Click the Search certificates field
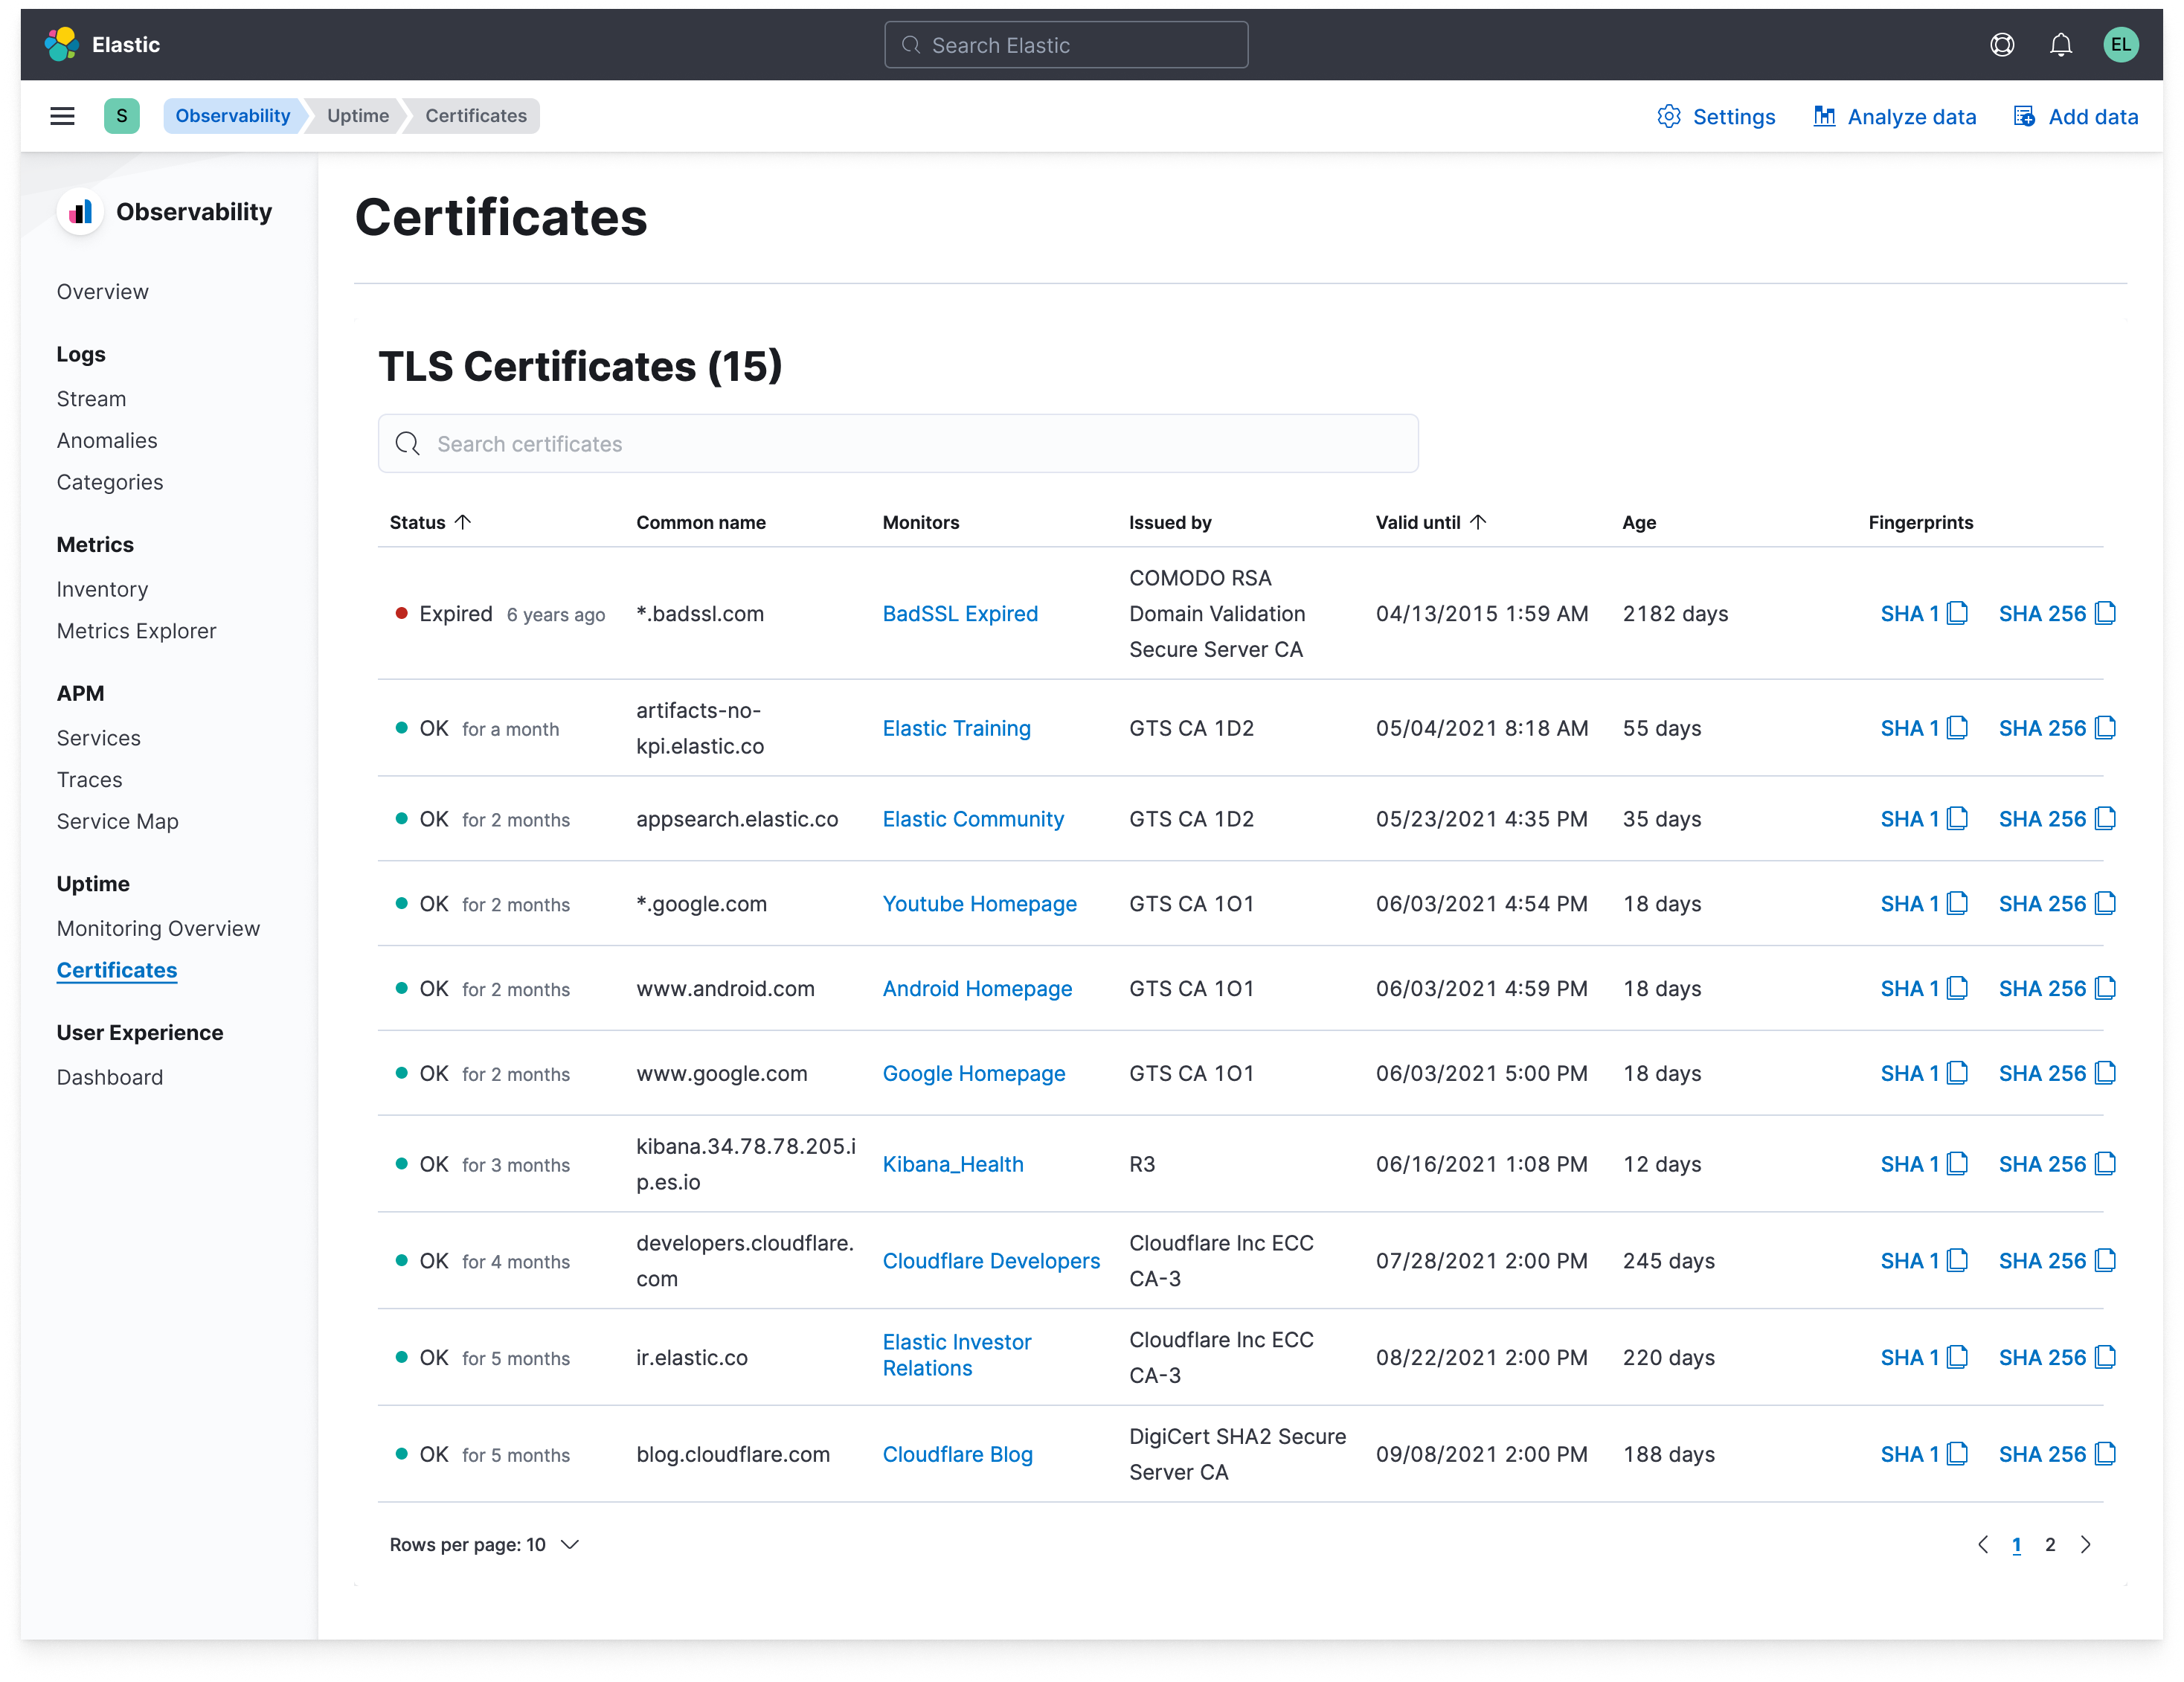Screen dimensions: 2184x1682 (x=897, y=444)
